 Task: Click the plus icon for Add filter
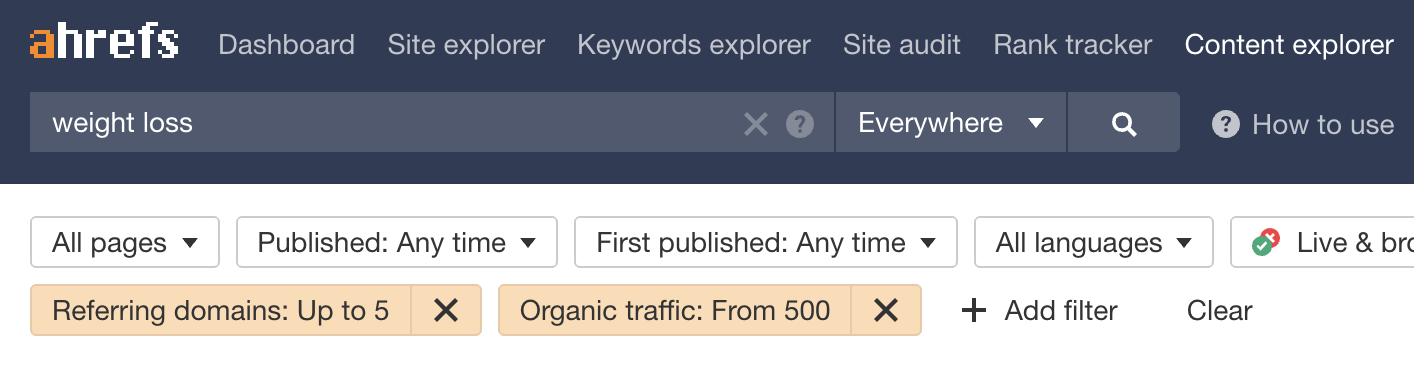[x=973, y=311]
